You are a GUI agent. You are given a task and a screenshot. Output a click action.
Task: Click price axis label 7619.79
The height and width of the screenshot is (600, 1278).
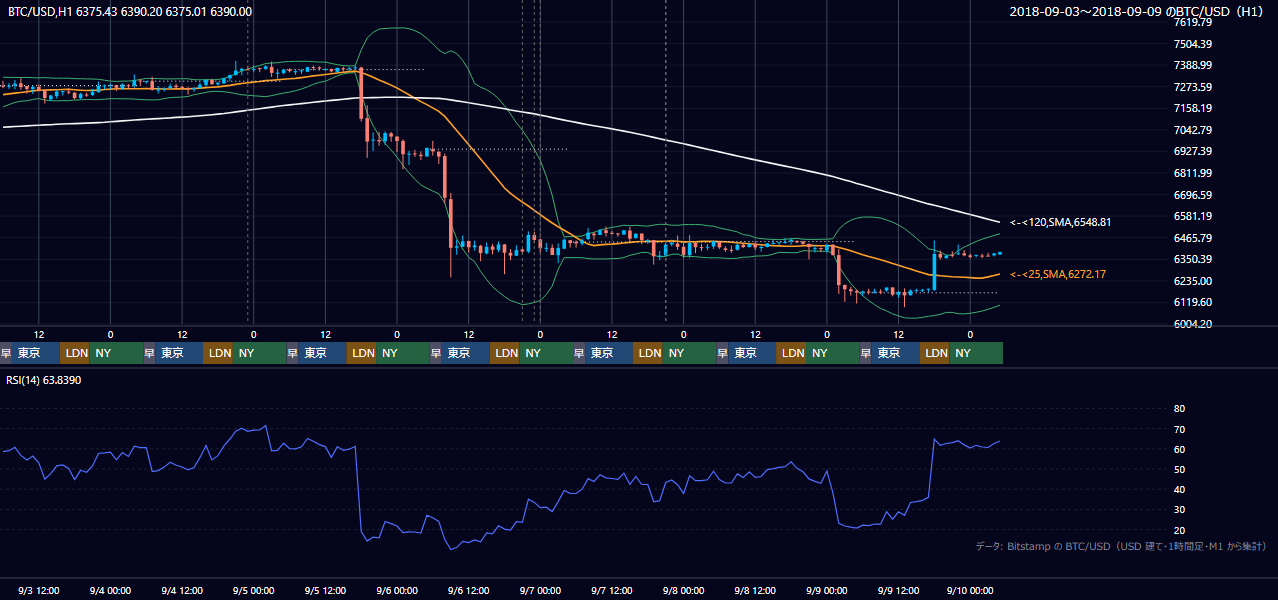tap(1193, 22)
